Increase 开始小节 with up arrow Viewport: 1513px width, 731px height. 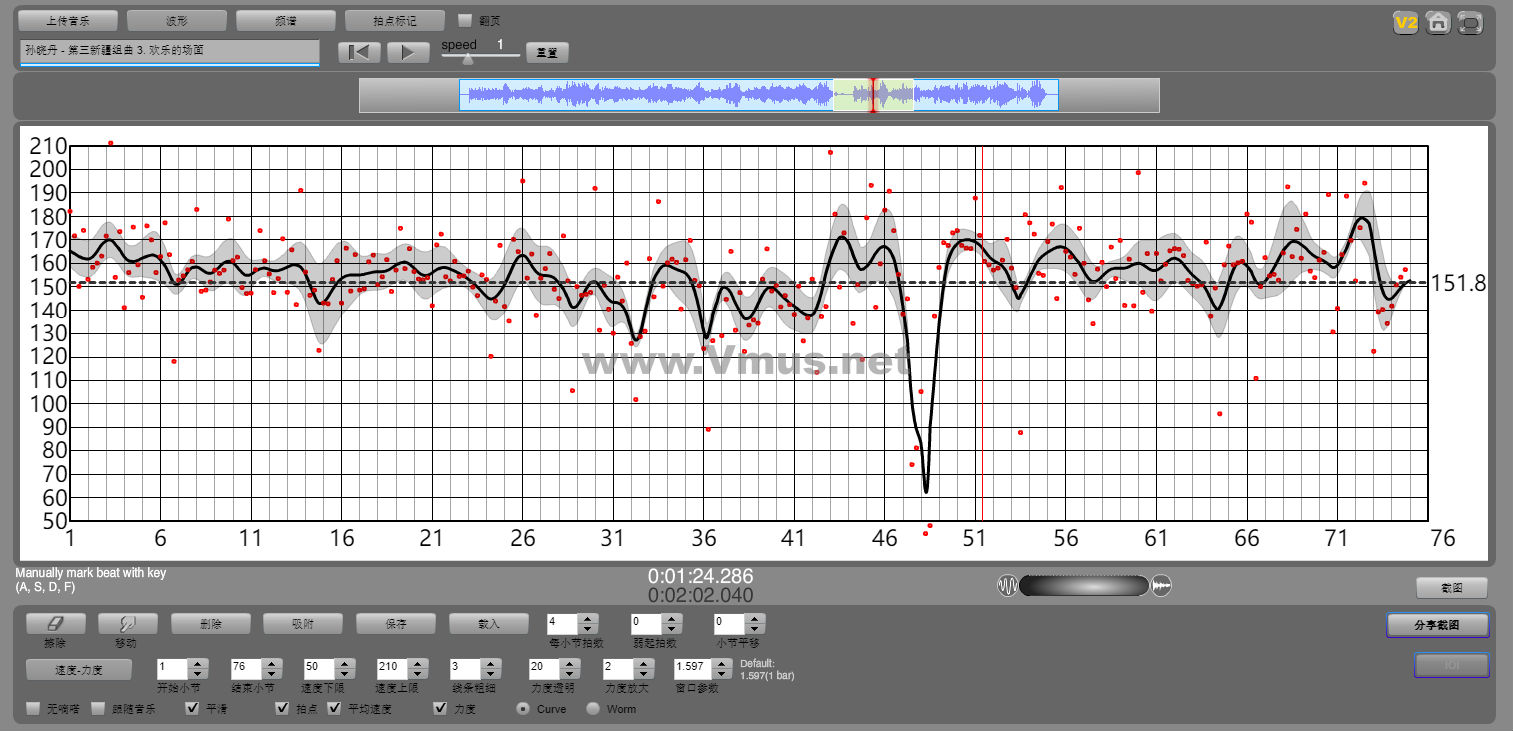198,663
